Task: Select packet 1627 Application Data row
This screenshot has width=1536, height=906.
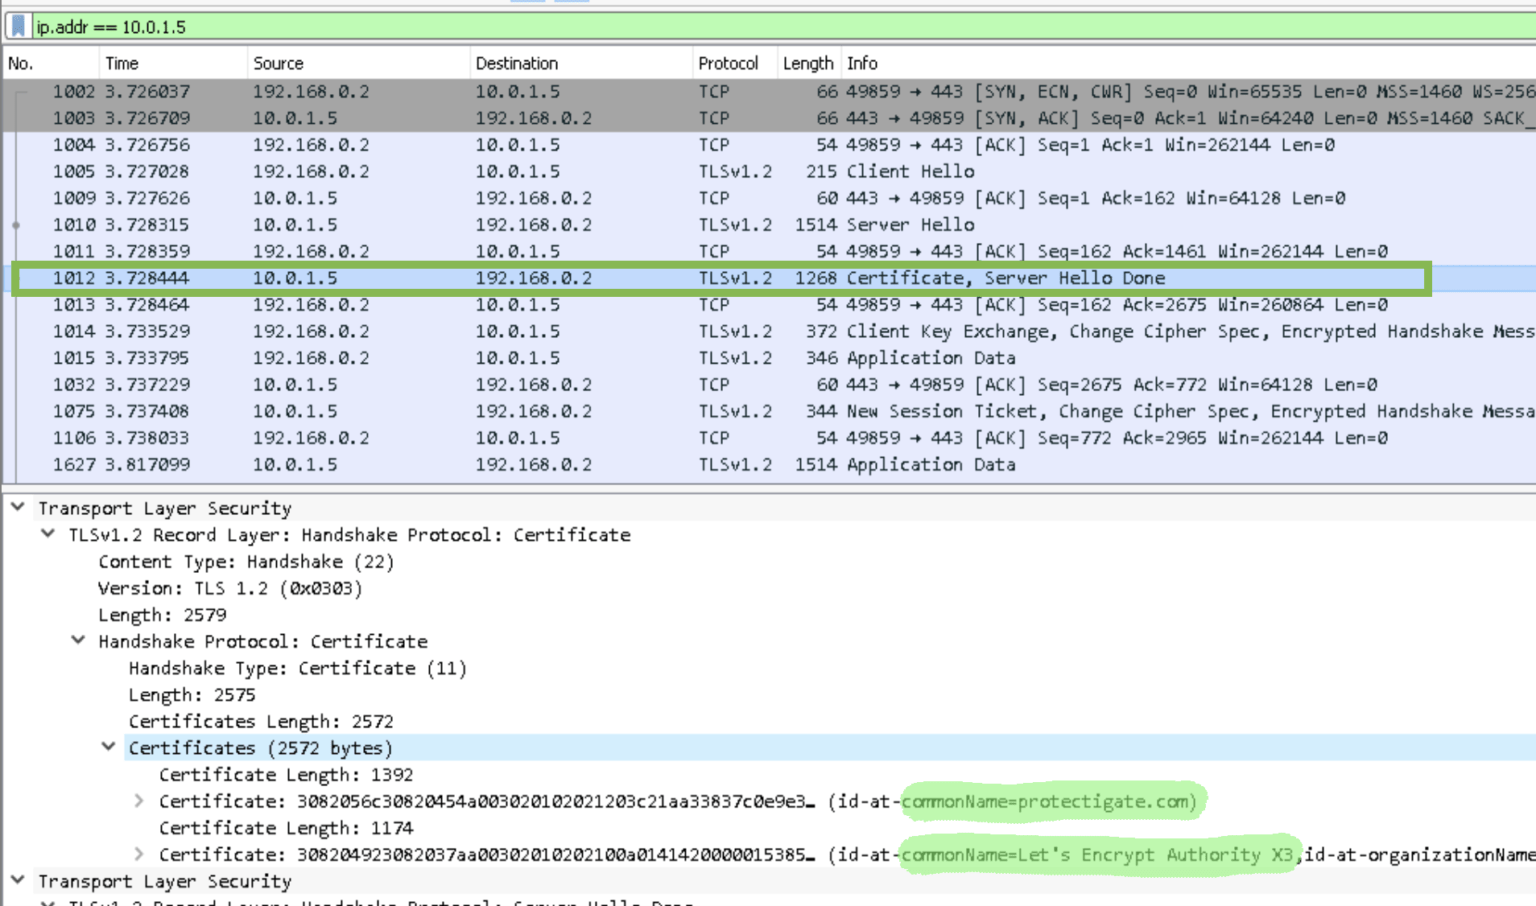Action: coord(400,464)
